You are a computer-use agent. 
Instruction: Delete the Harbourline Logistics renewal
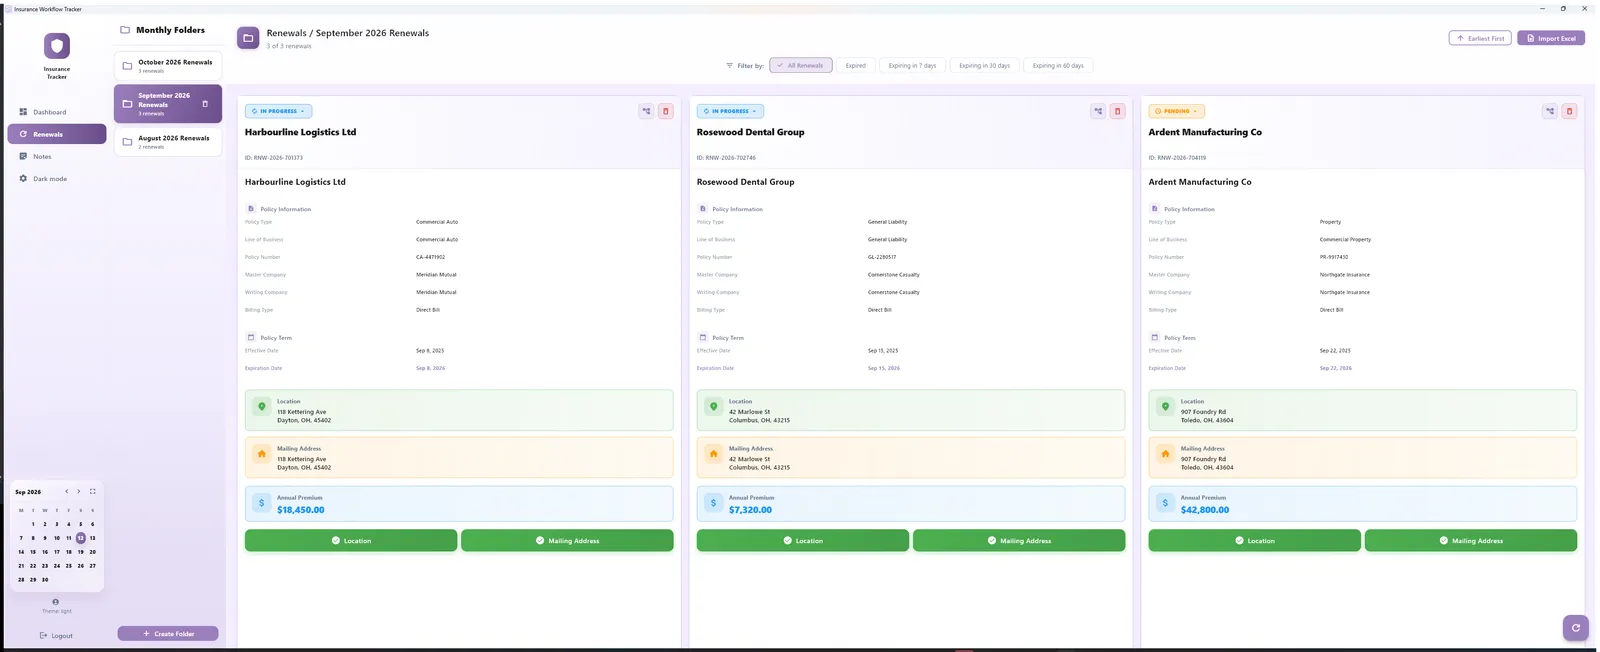pyautogui.click(x=666, y=111)
